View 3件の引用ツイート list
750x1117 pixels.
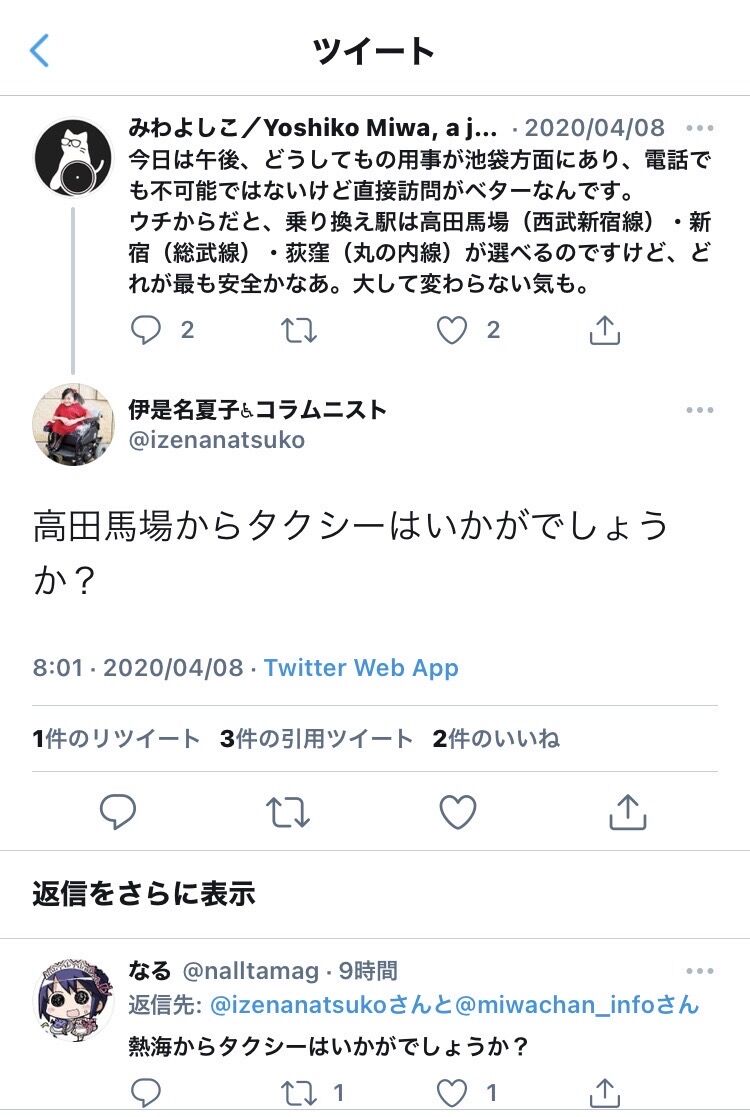(x=317, y=739)
